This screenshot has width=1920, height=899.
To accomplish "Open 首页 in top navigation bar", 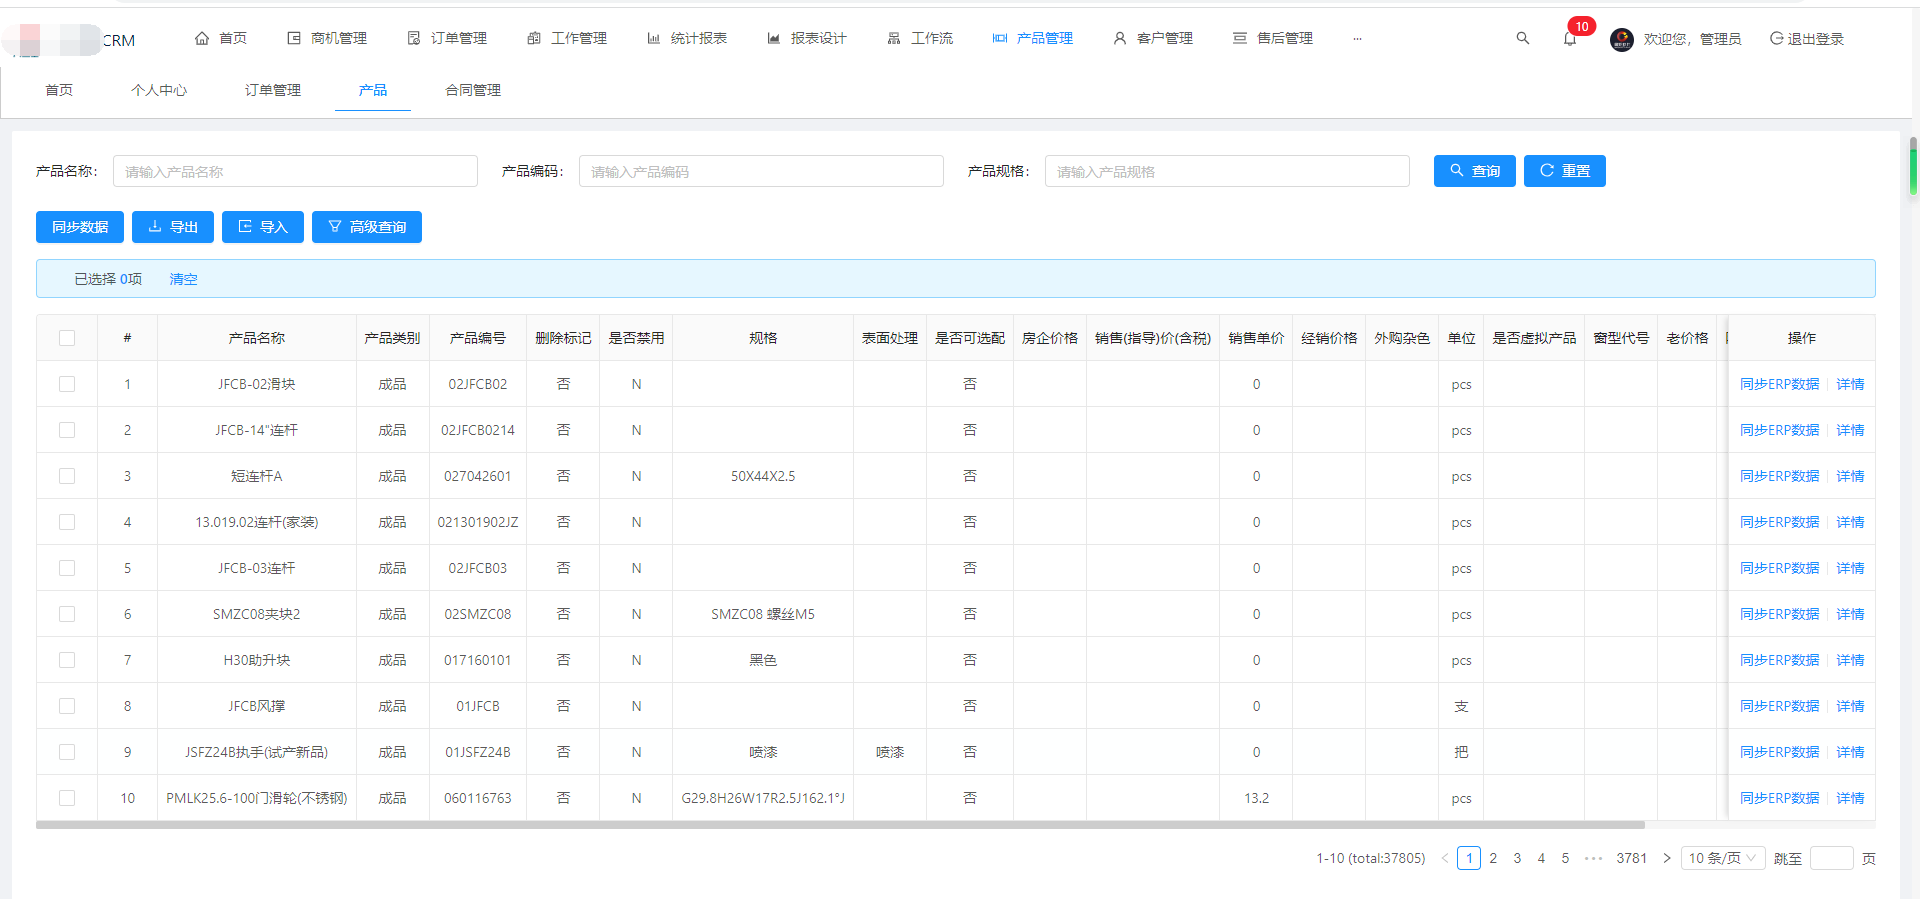I will [221, 38].
